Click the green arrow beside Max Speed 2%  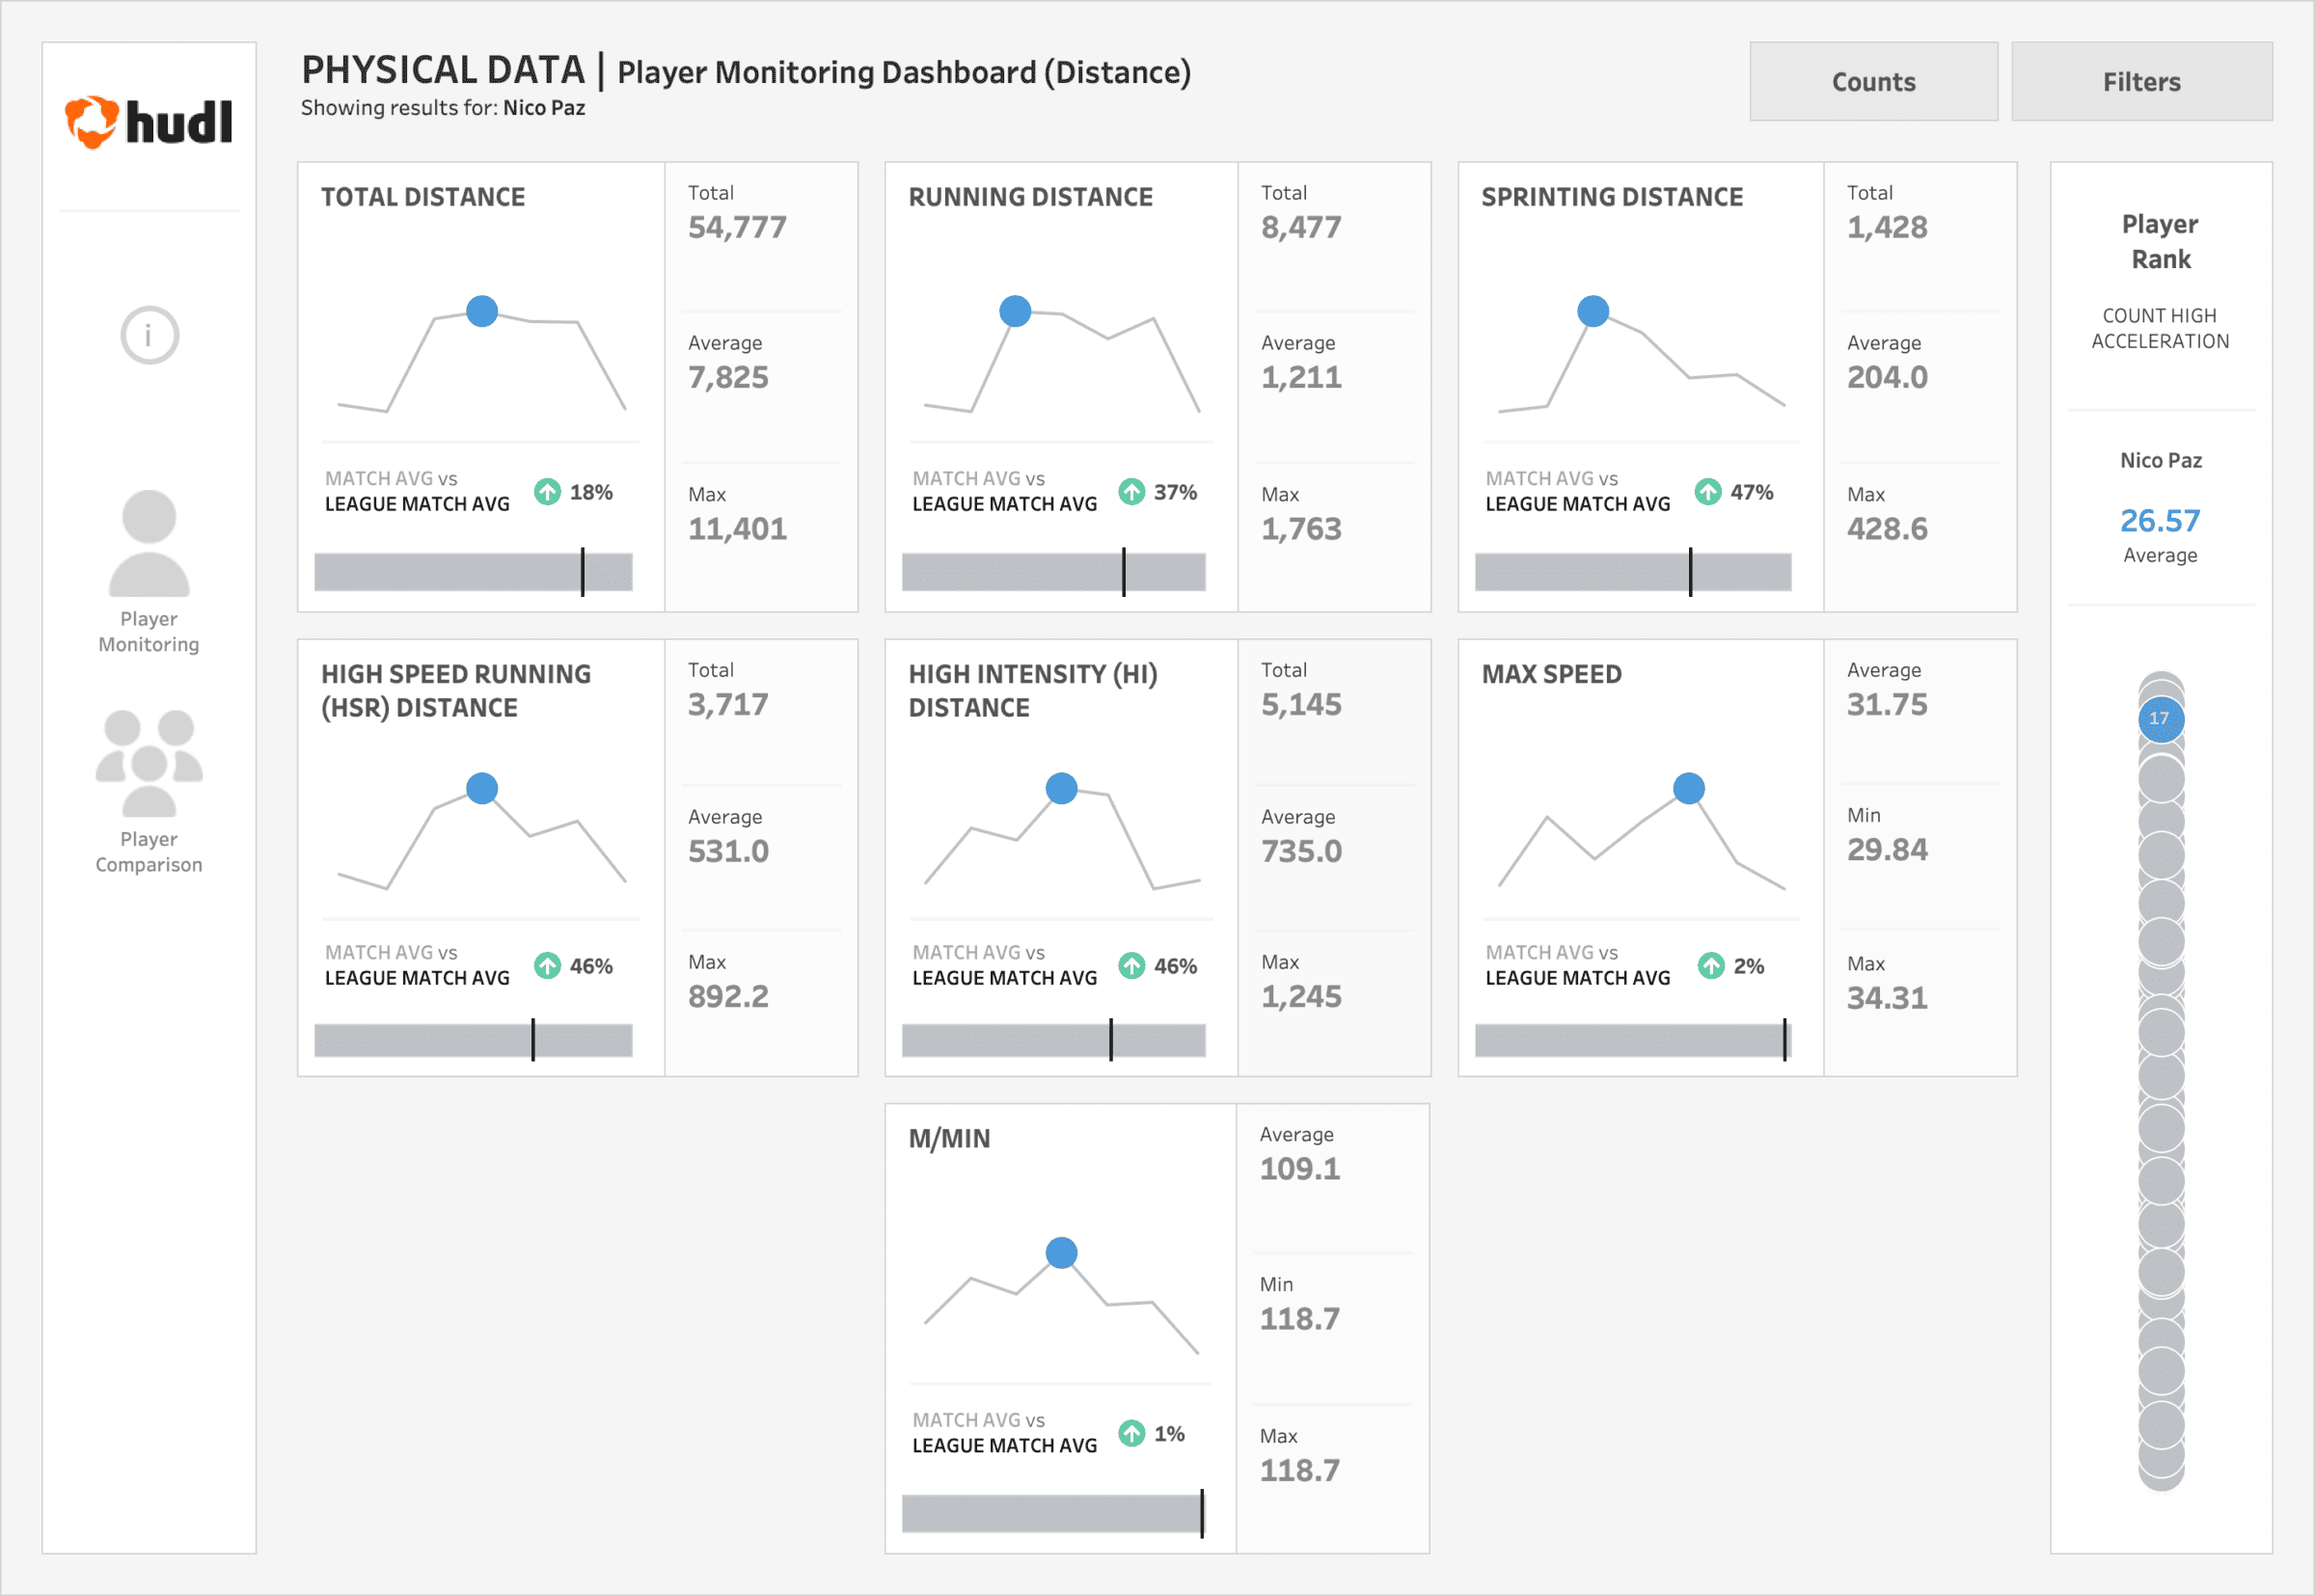point(1711,966)
